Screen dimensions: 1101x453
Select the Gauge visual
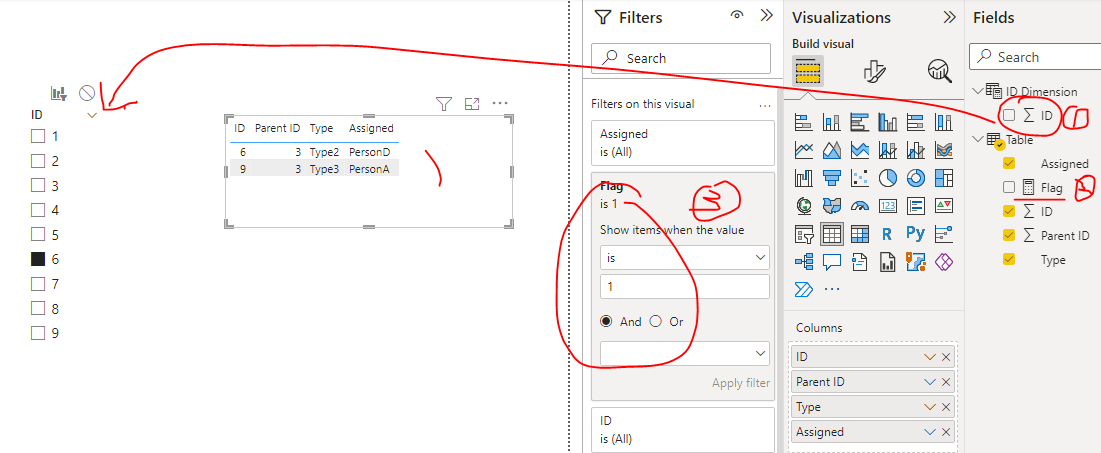click(x=859, y=206)
